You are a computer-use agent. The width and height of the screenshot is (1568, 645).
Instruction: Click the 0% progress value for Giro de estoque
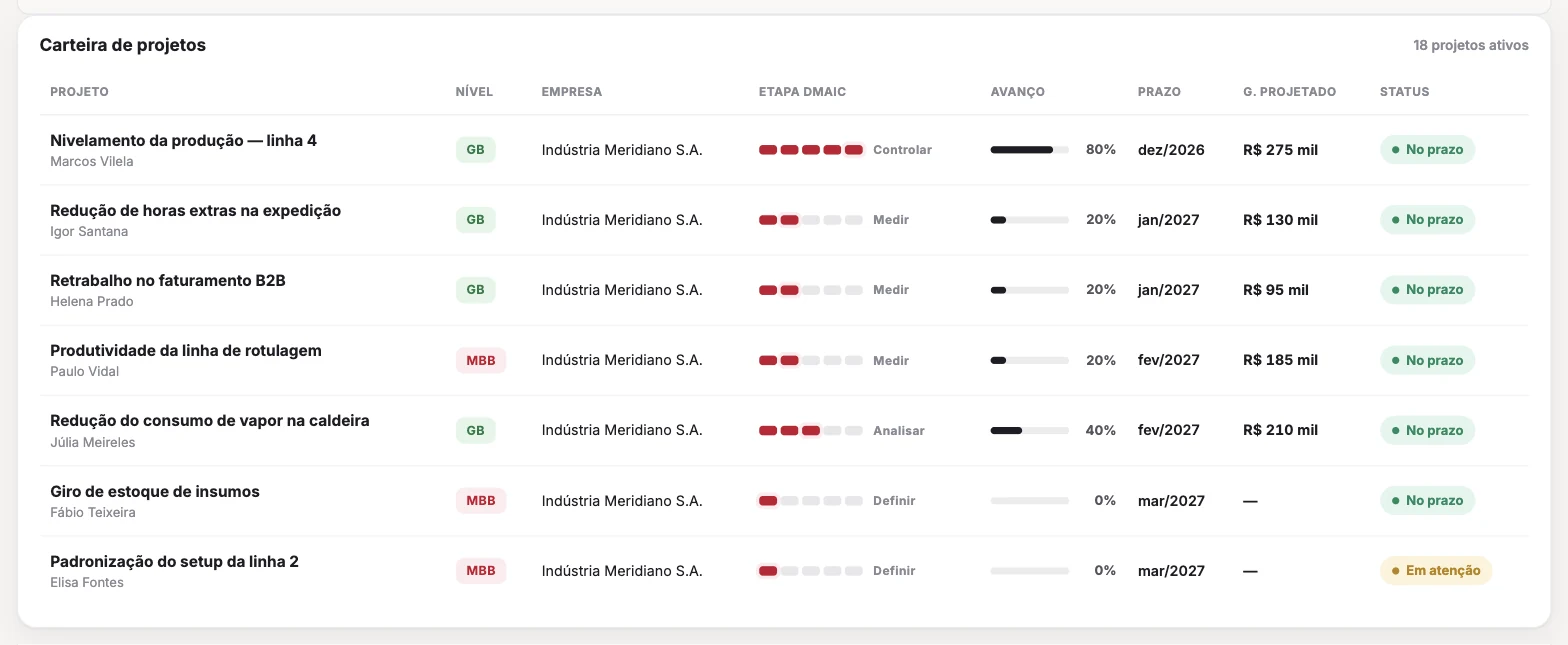tap(1105, 501)
